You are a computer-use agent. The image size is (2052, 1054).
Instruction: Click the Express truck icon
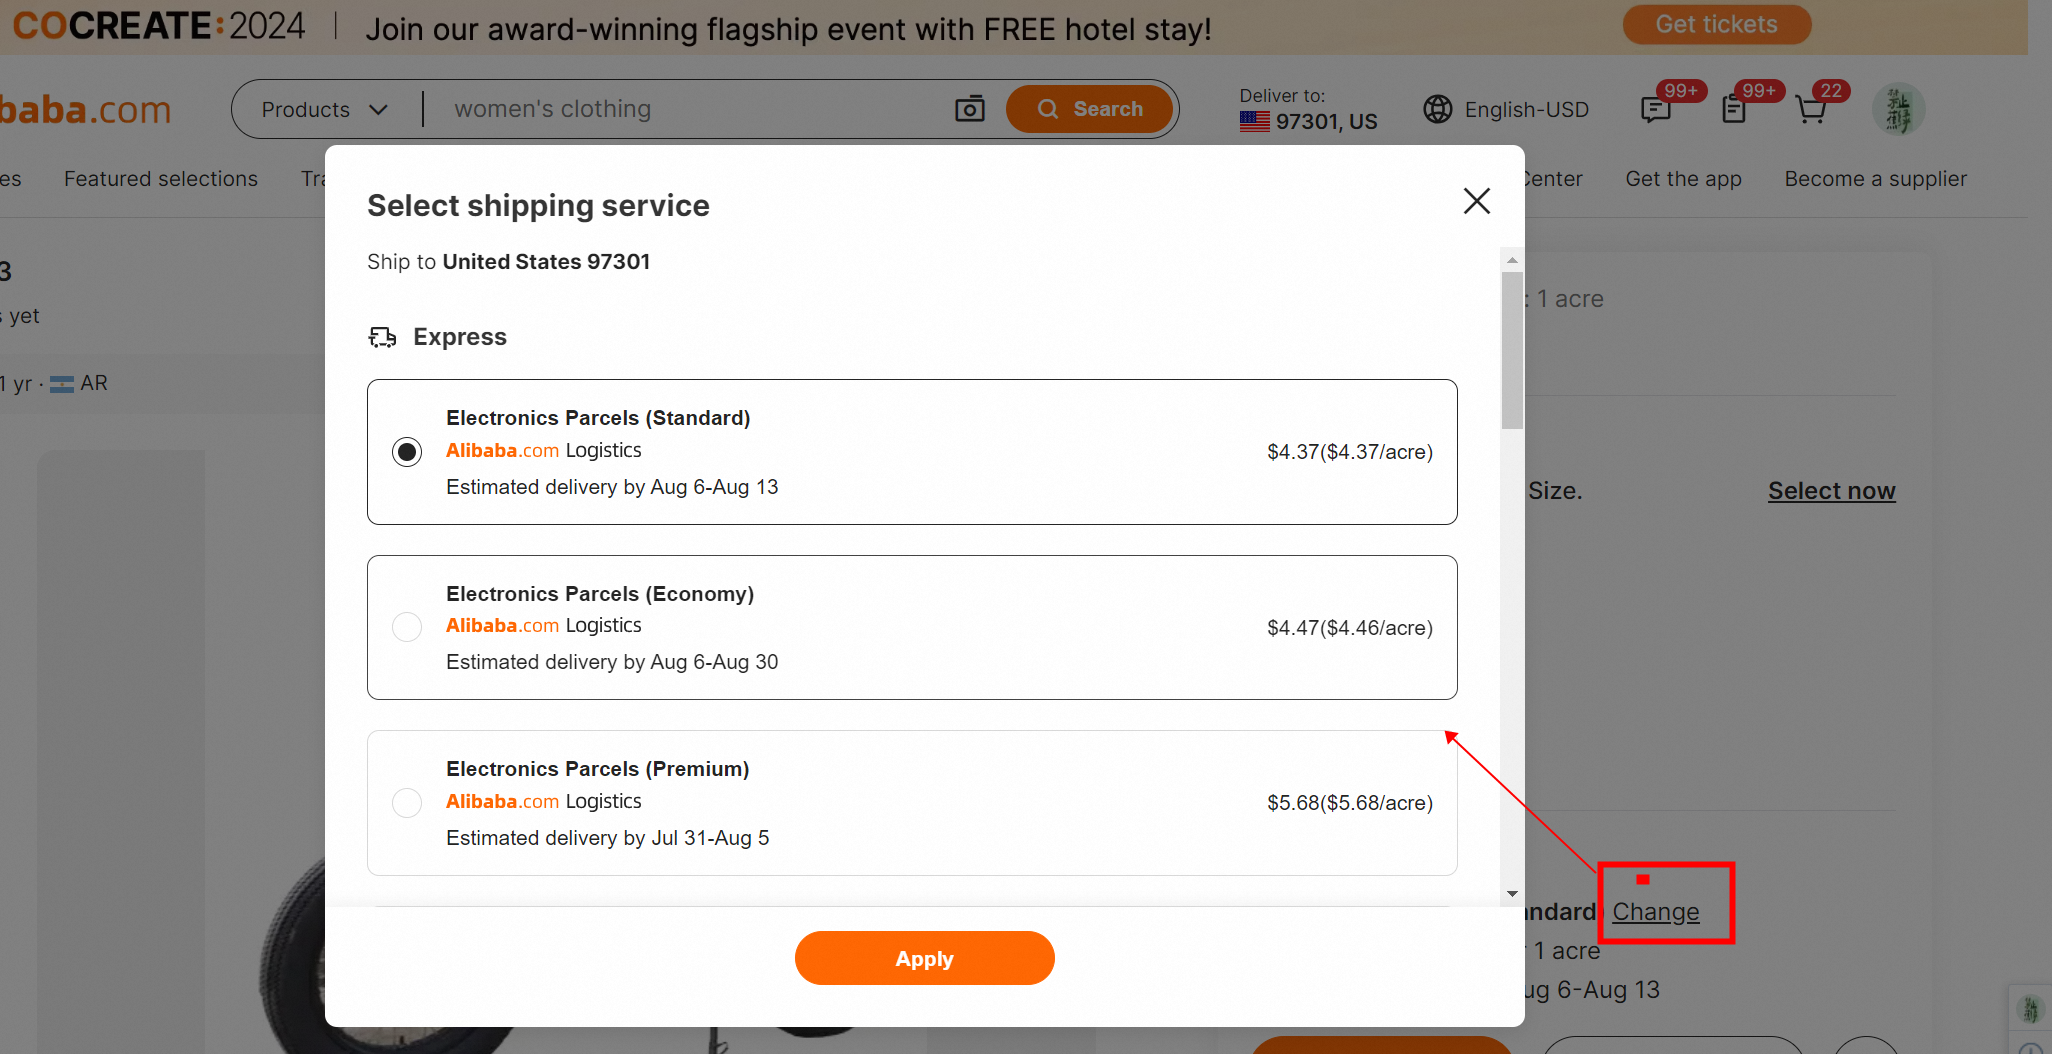(x=382, y=337)
